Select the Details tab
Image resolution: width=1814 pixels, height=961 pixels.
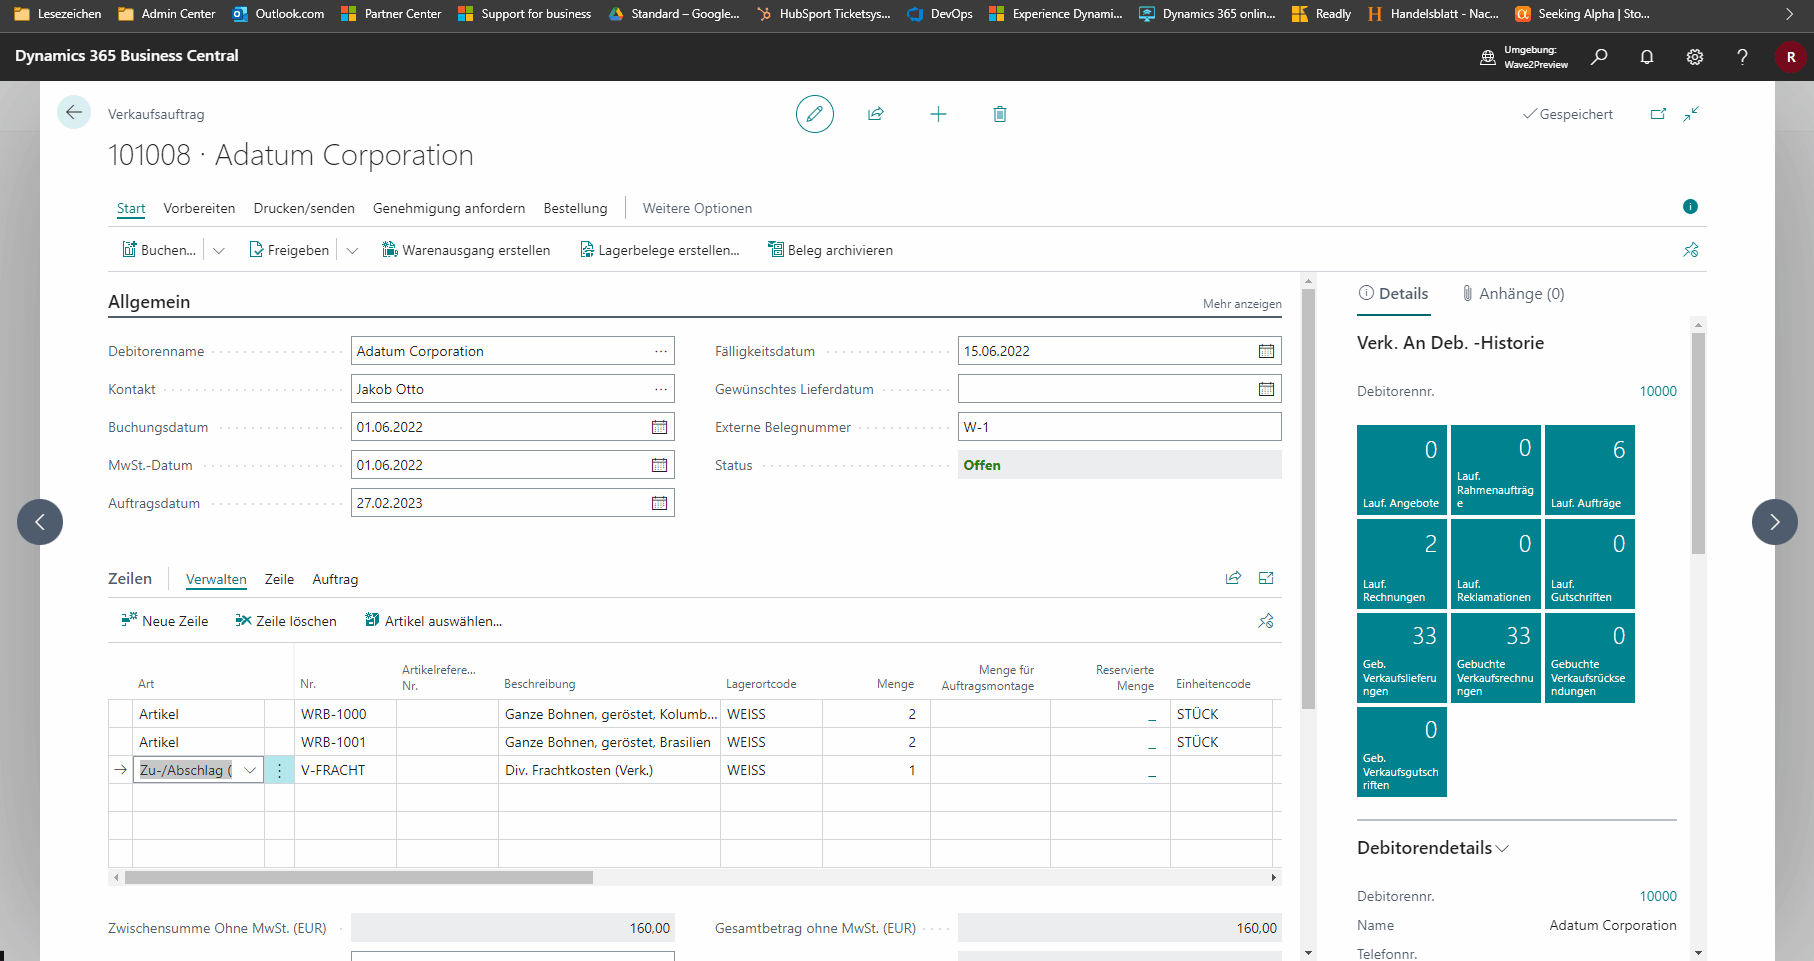1393,294
